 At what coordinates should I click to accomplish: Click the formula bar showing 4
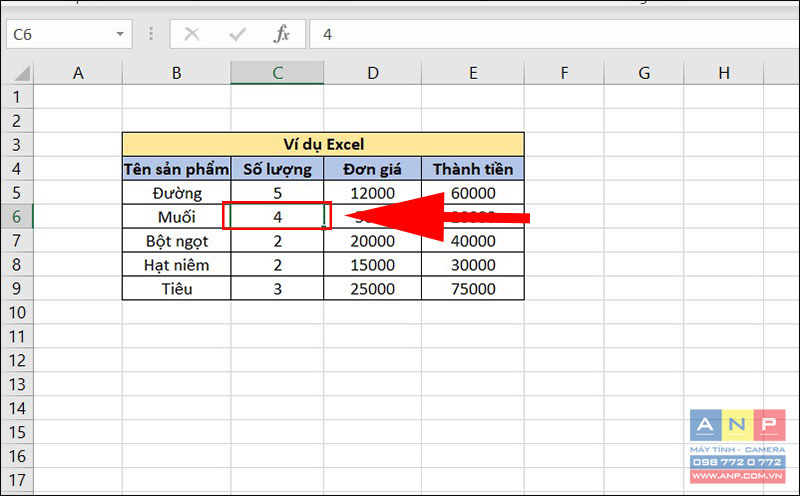(x=554, y=34)
